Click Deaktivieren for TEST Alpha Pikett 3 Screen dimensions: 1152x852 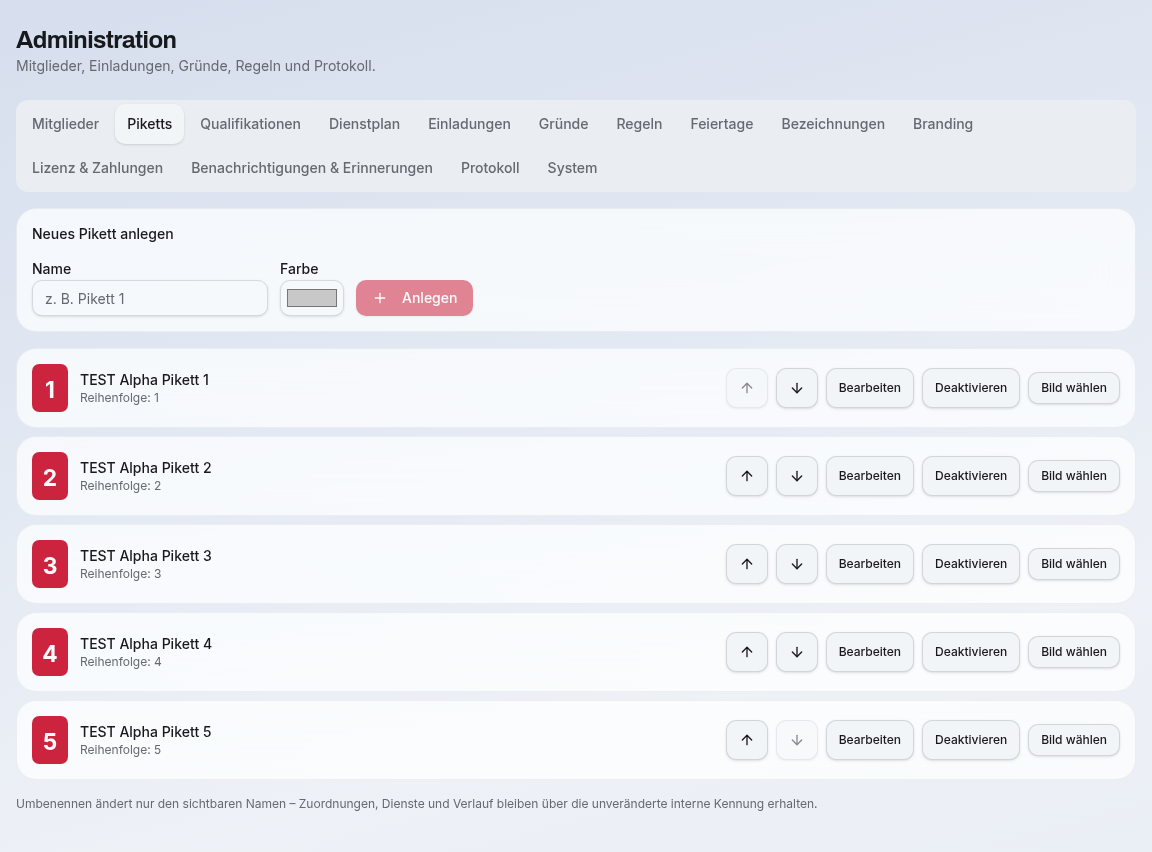pos(971,564)
